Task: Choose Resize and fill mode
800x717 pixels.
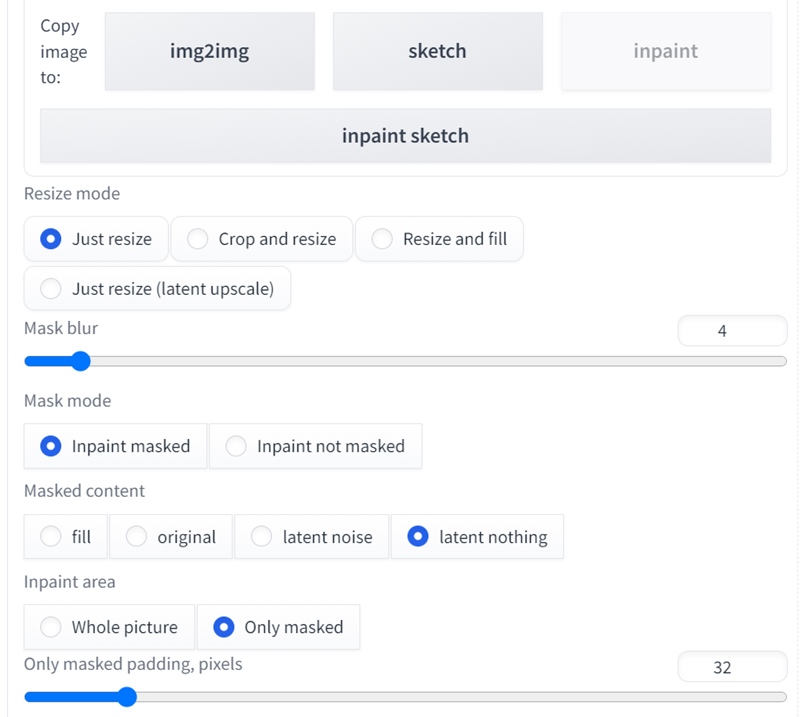Action: 439,239
